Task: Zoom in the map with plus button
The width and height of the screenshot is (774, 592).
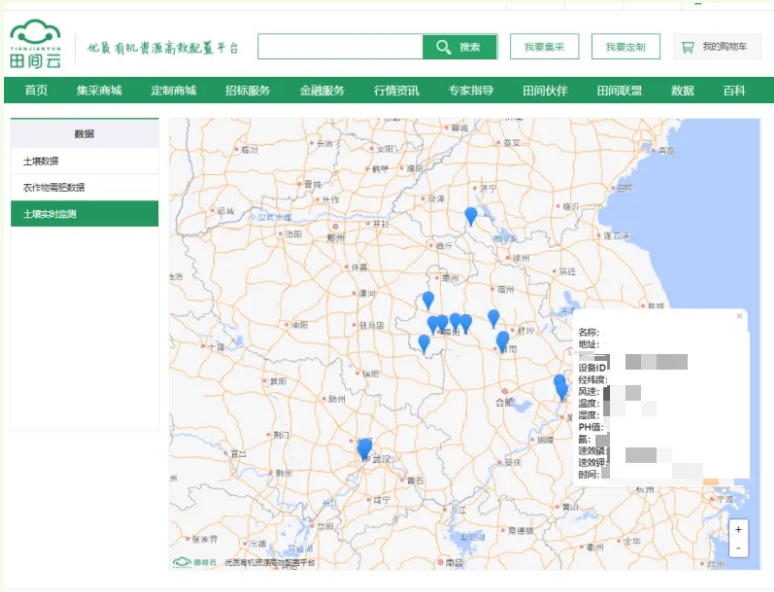Action: (738, 529)
